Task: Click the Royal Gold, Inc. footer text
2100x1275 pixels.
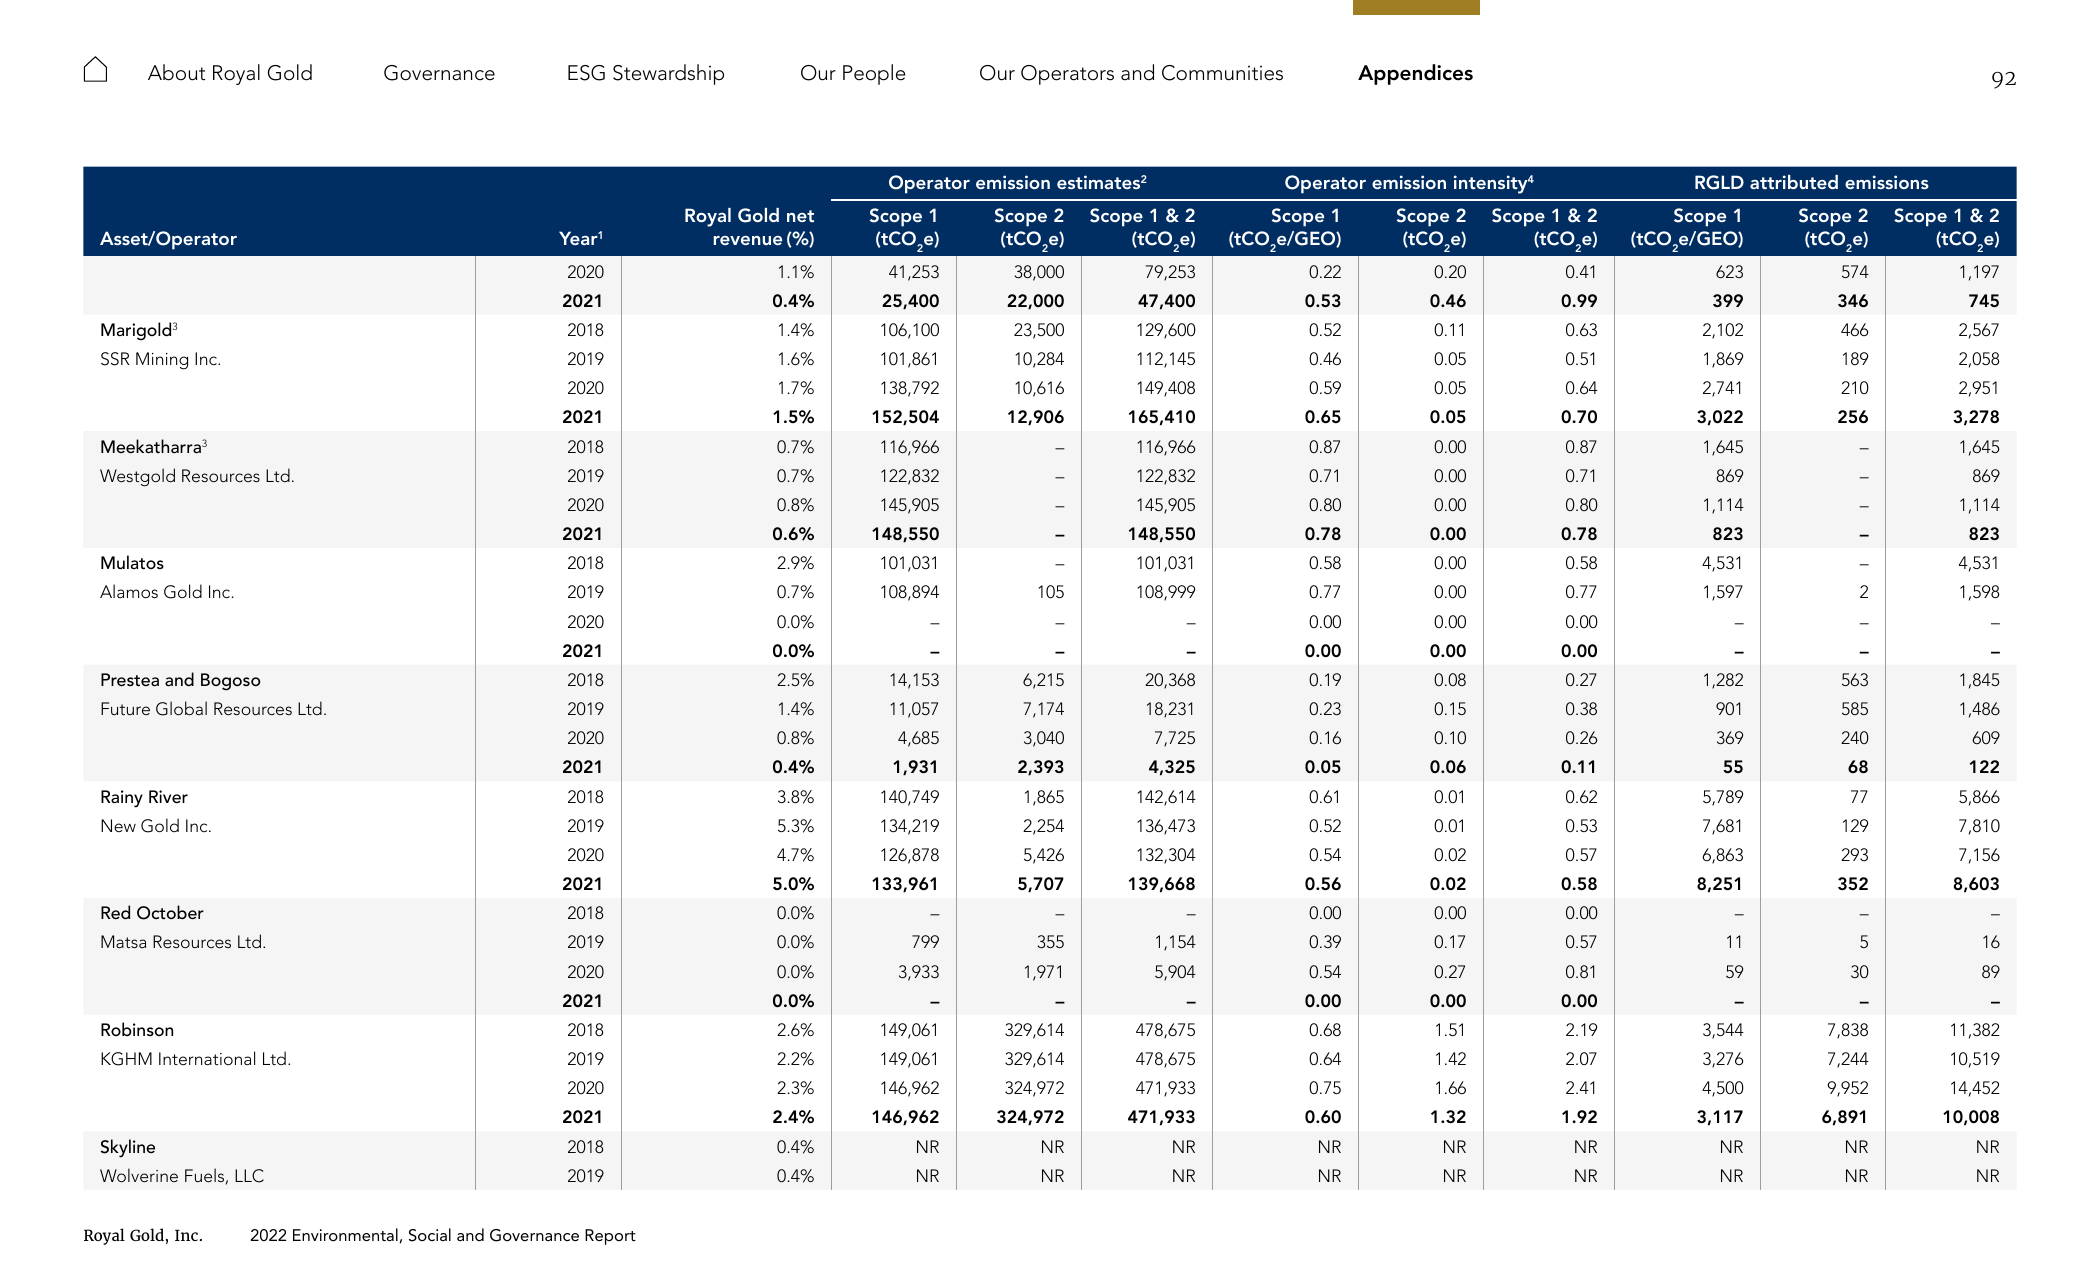Action: [143, 1235]
